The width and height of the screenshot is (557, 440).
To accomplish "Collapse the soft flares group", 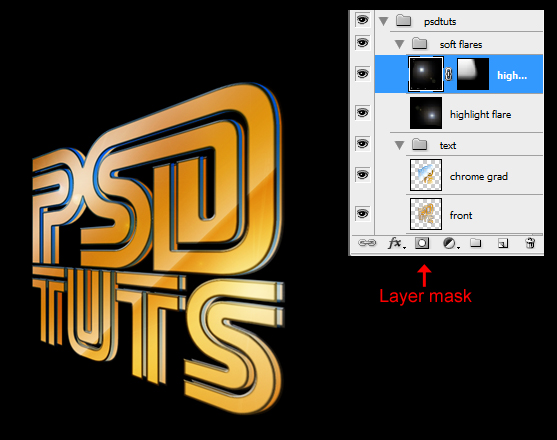I will [x=400, y=44].
